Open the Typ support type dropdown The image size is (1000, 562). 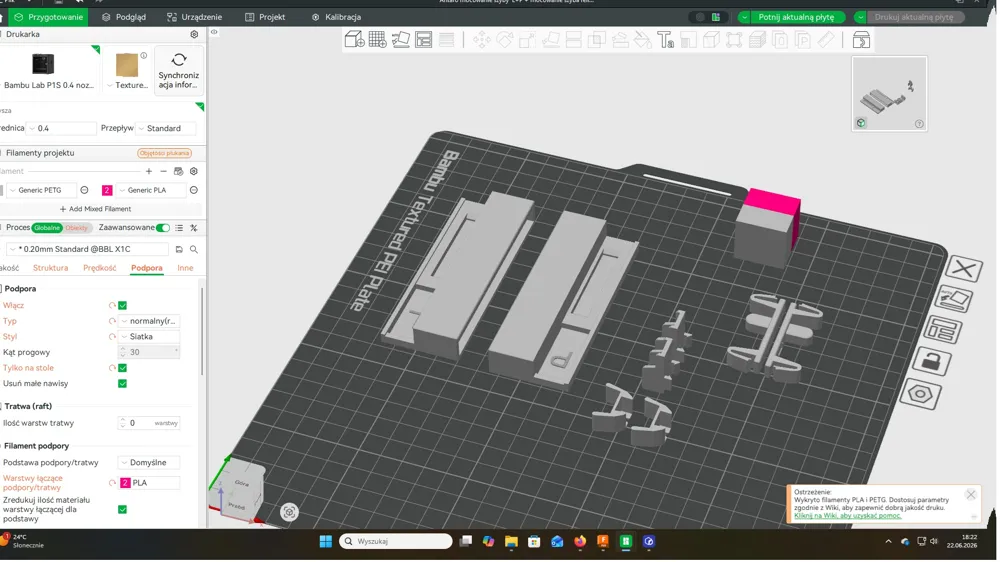pos(149,321)
